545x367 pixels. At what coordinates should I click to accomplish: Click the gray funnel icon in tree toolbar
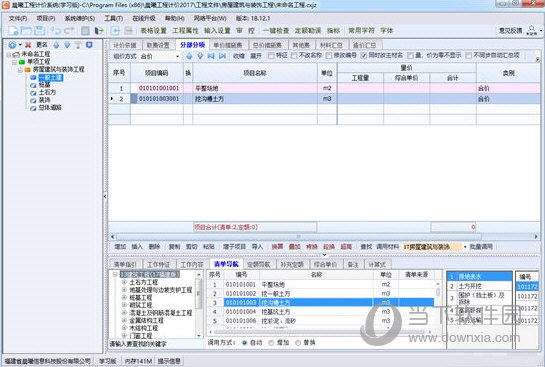pyautogui.click(x=78, y=45)
